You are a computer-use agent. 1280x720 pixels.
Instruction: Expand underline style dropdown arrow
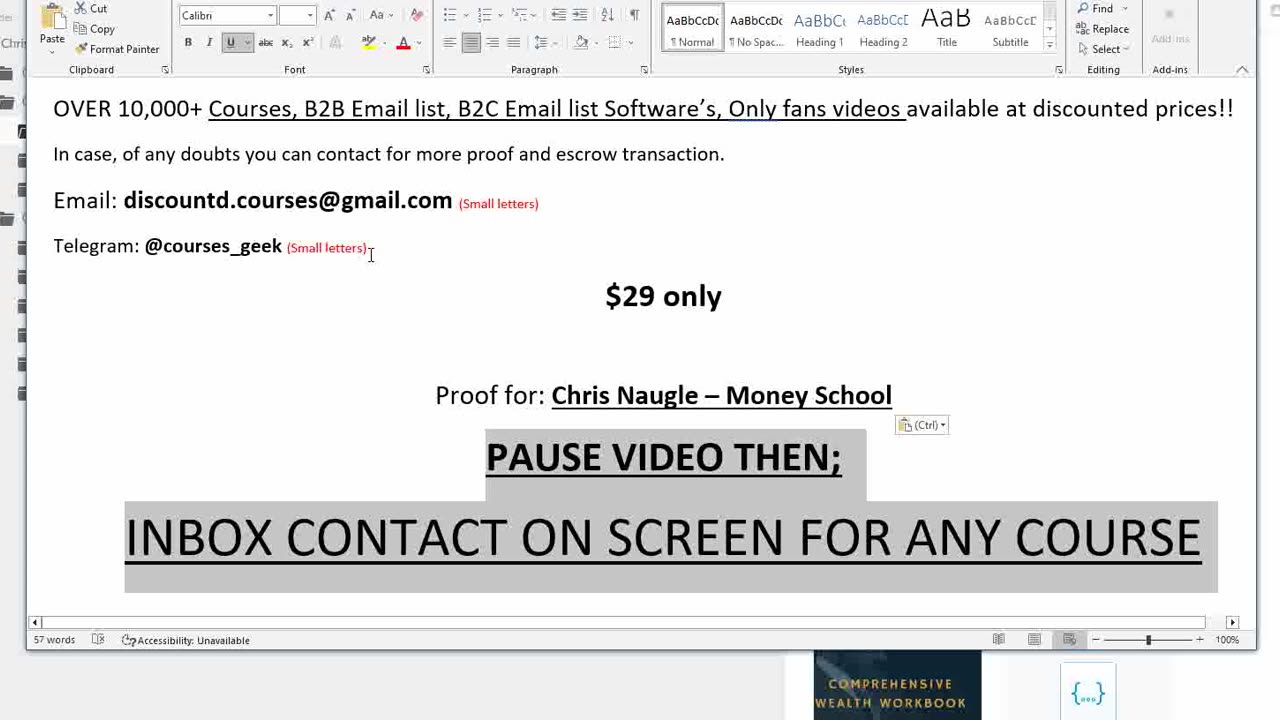click(247, 43)
